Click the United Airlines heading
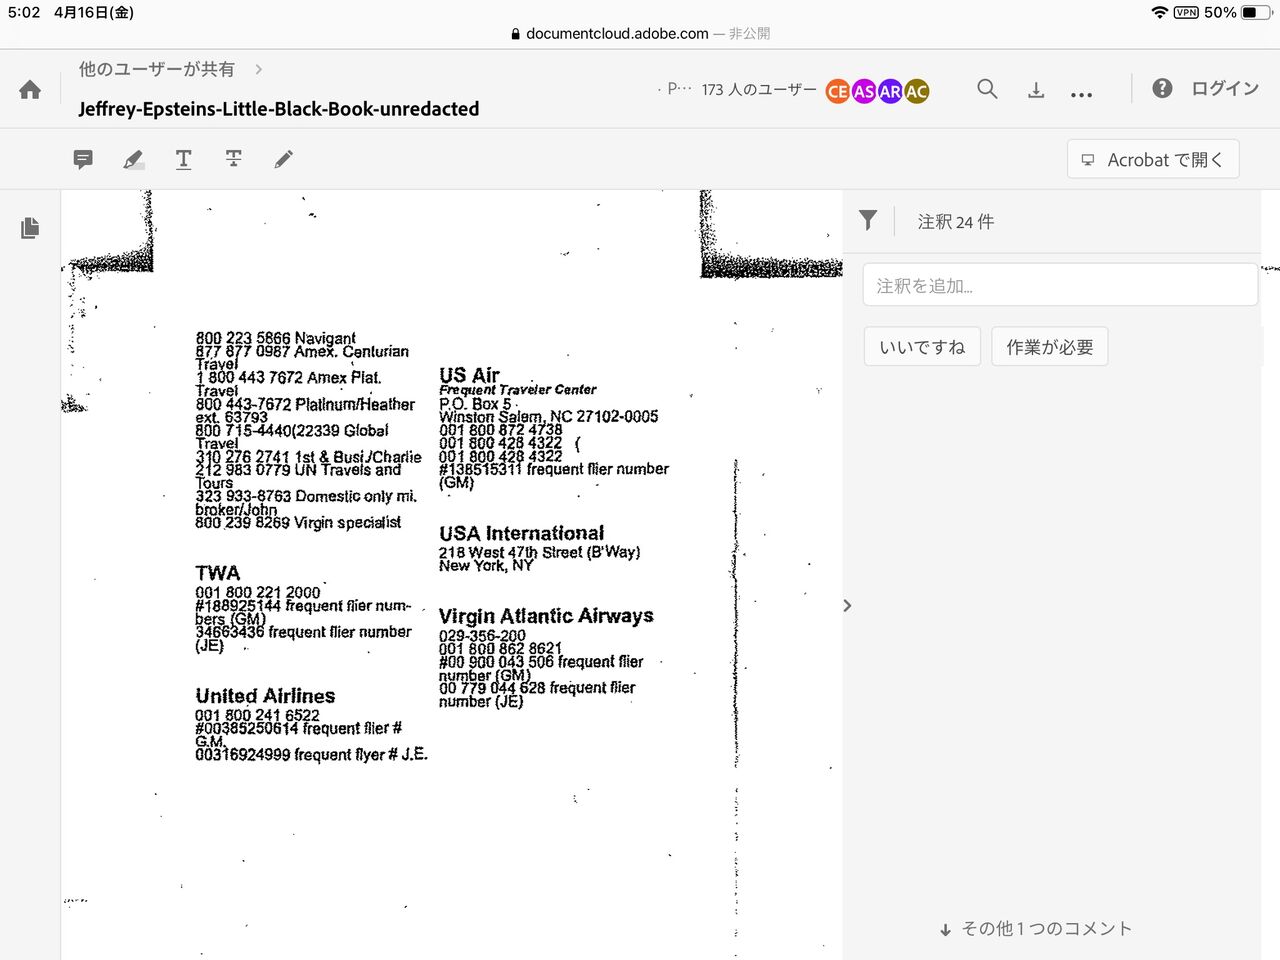 (265, 696)
